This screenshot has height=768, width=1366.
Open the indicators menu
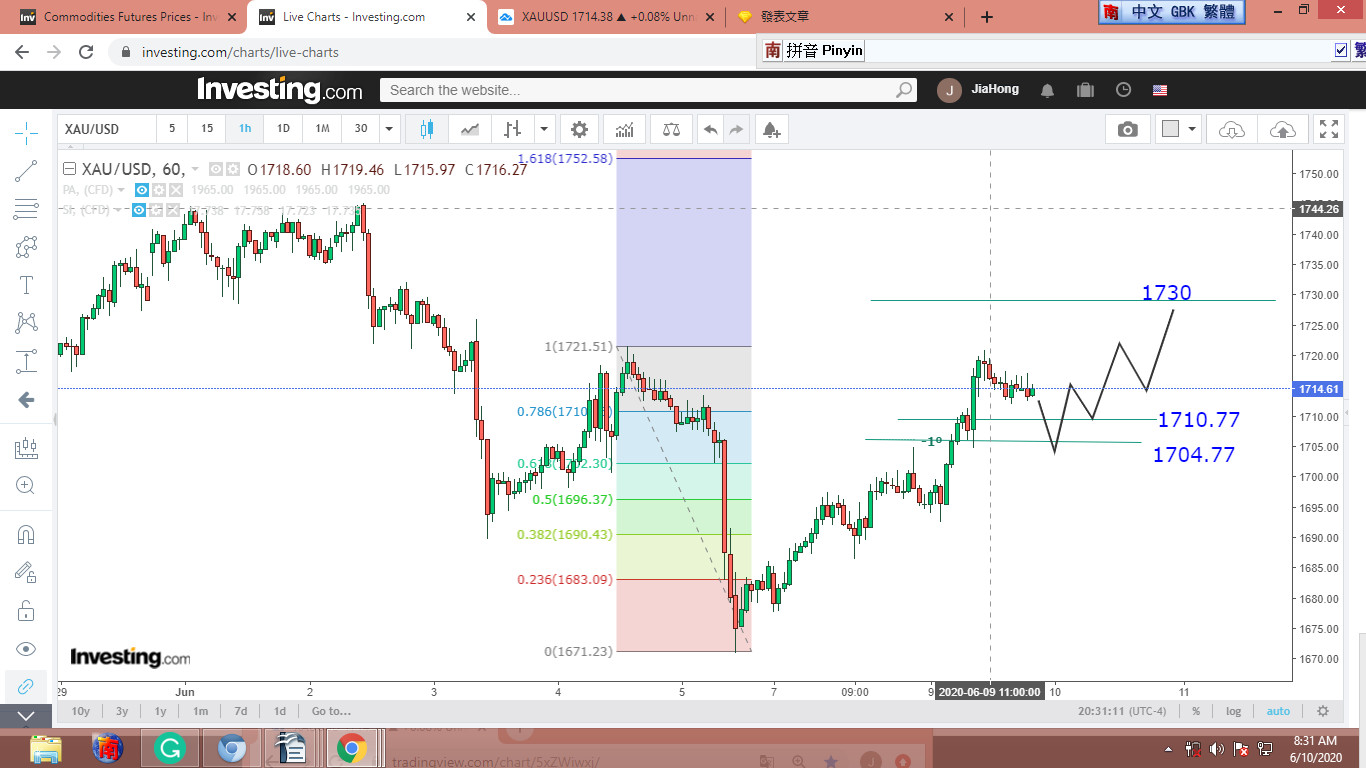(x=625, y=129)
